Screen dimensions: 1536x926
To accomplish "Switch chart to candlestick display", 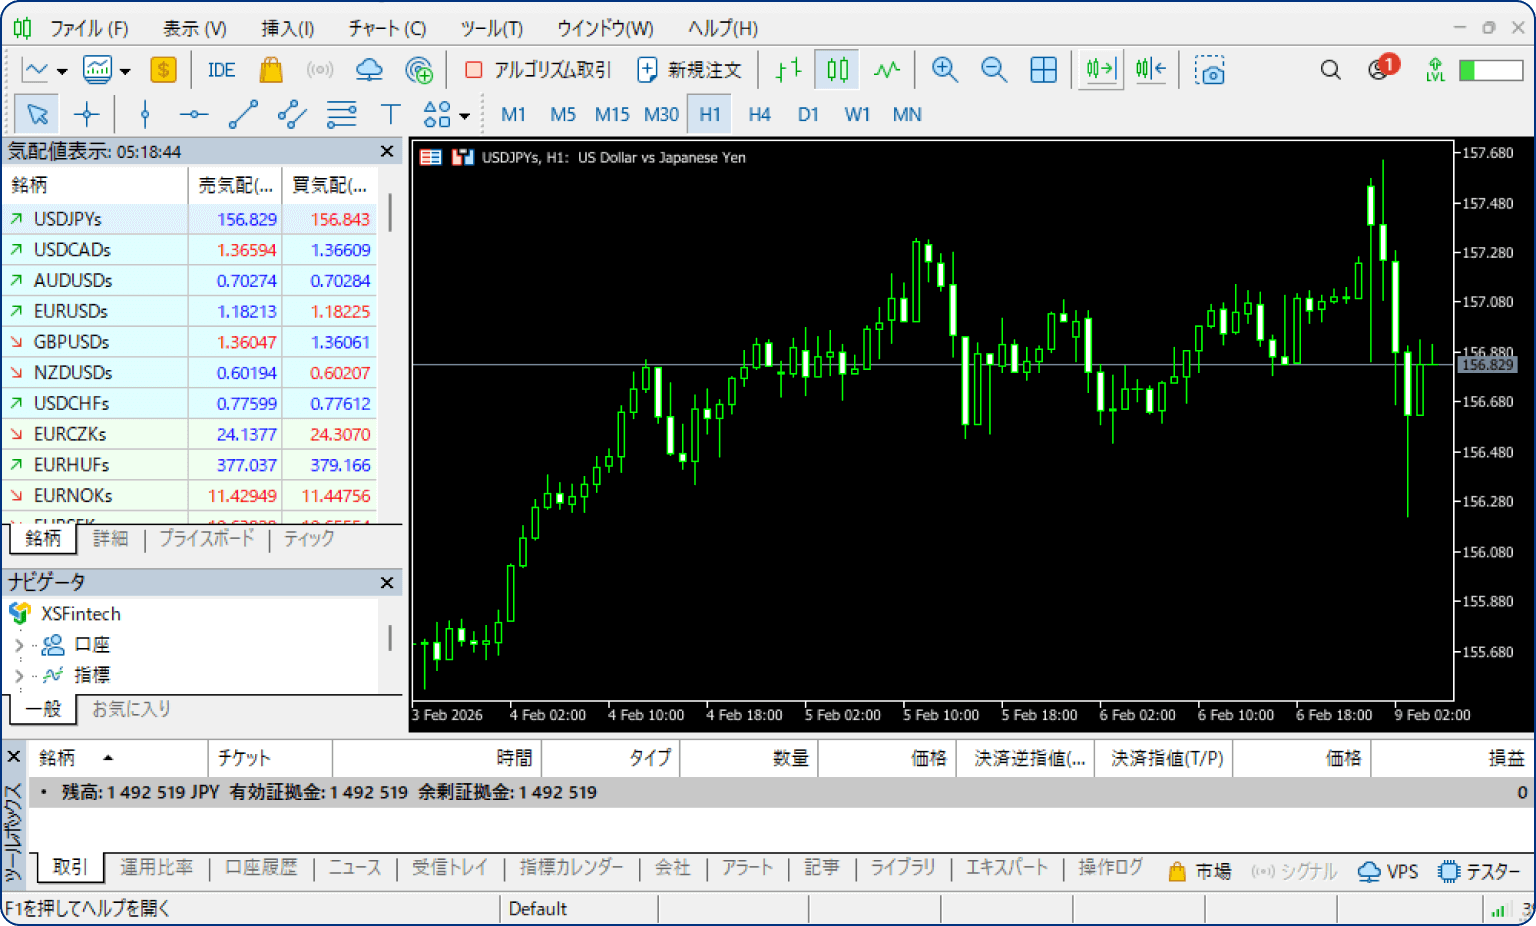I will (837, 69).
